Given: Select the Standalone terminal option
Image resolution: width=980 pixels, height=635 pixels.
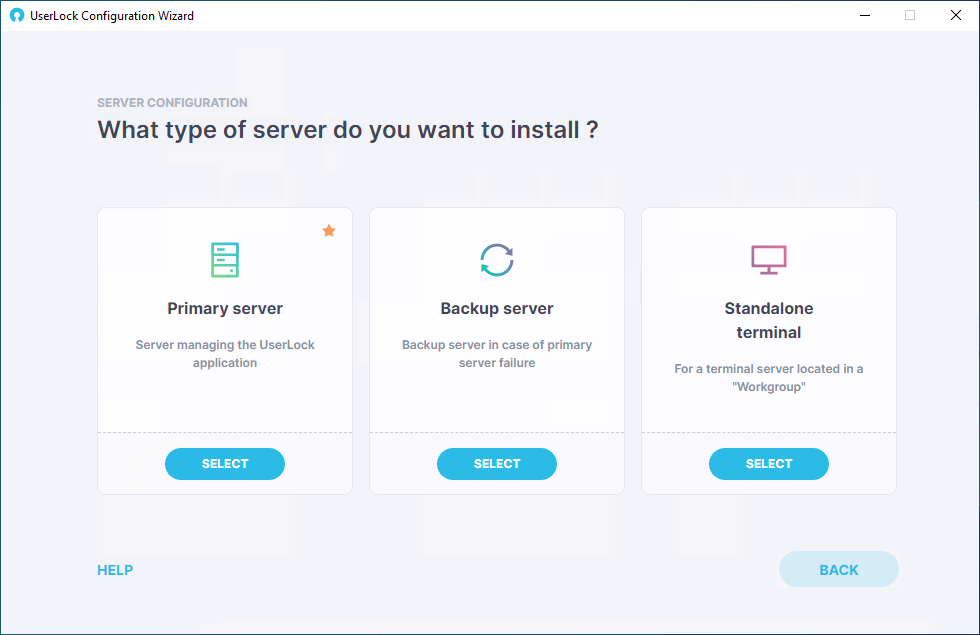Looking at the screenshot, I should click(769, 464).
